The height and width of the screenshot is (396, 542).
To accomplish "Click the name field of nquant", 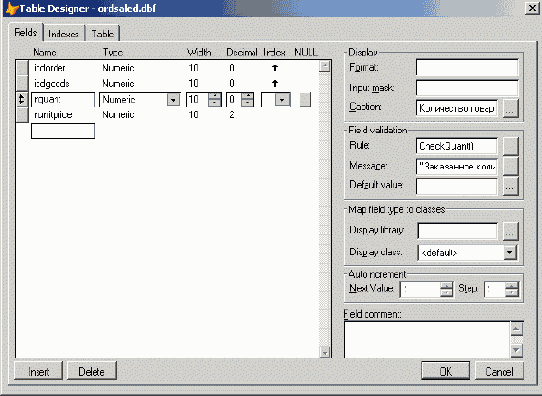I will [x=63, y=100].
